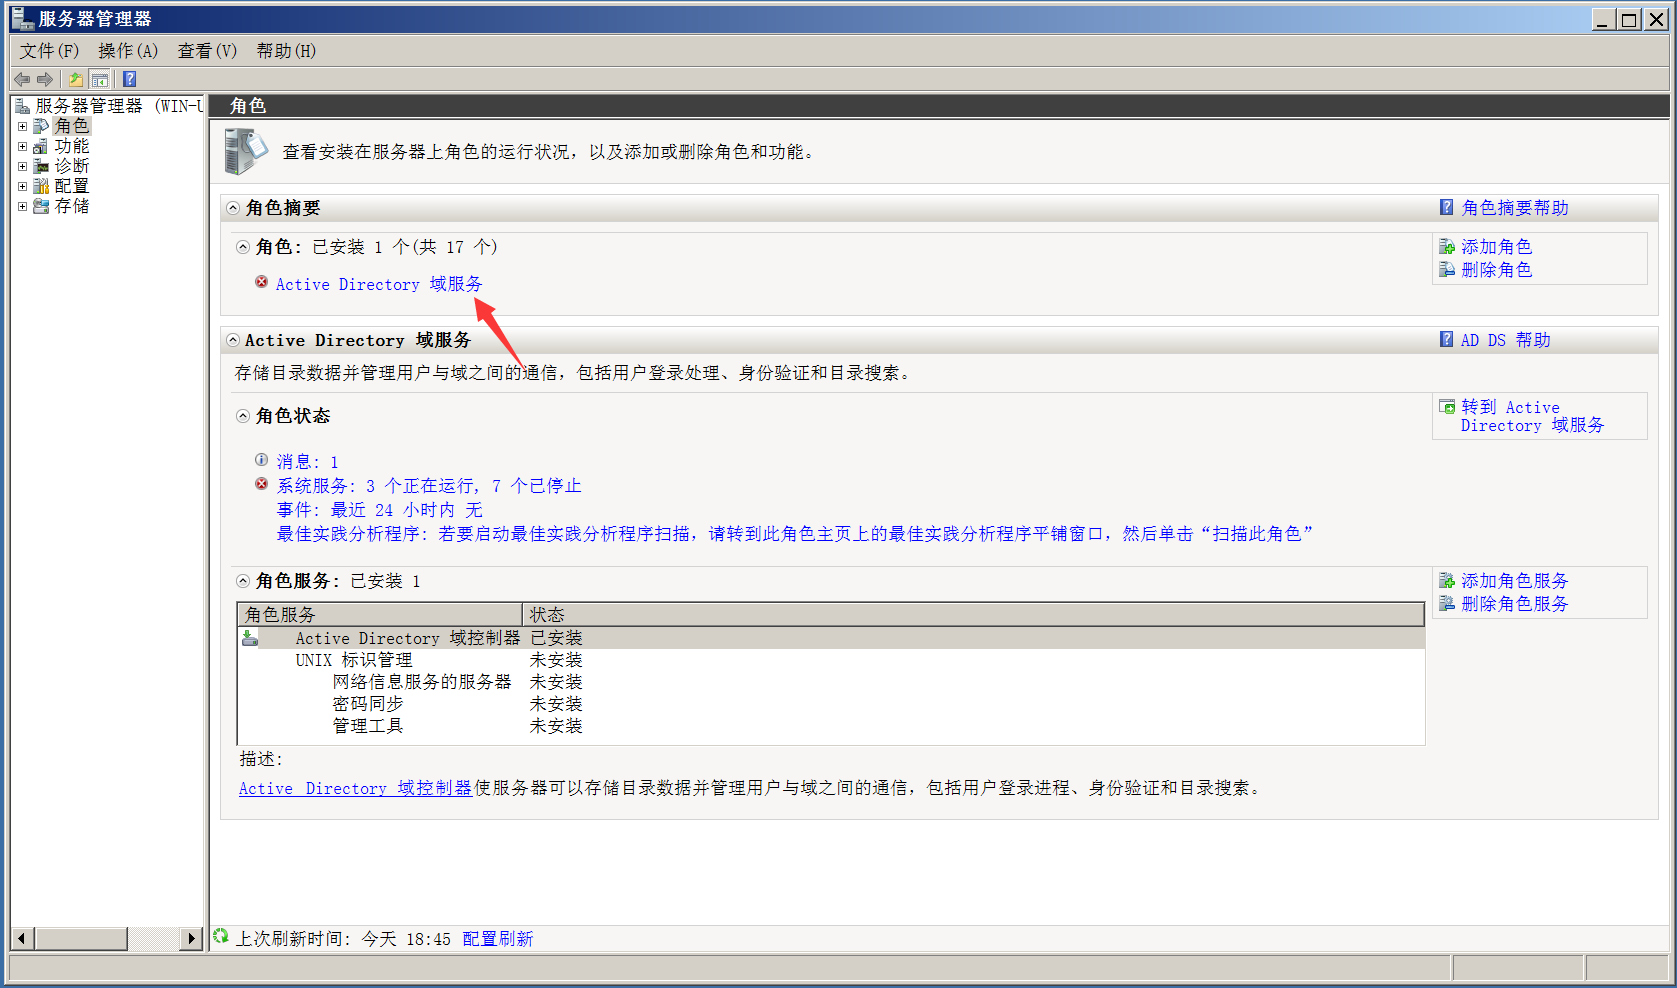The height and width of the screenshot is (988, 1677).
Task: Click the 系统服务 running/stopped status link
Action: 429,486
